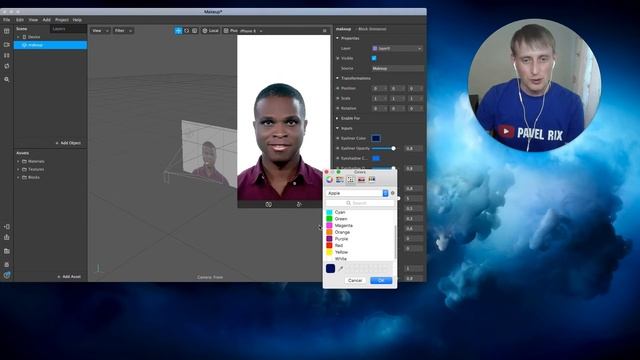The image size is (640, 360).
Task: Click the magnifier search icon in left sidebar
Action: (7, 79)
